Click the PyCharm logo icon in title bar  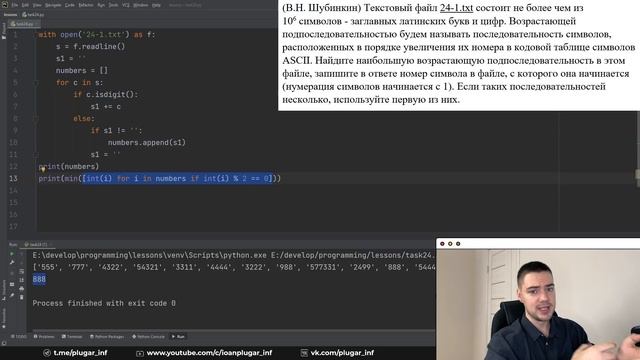[5, 5]
